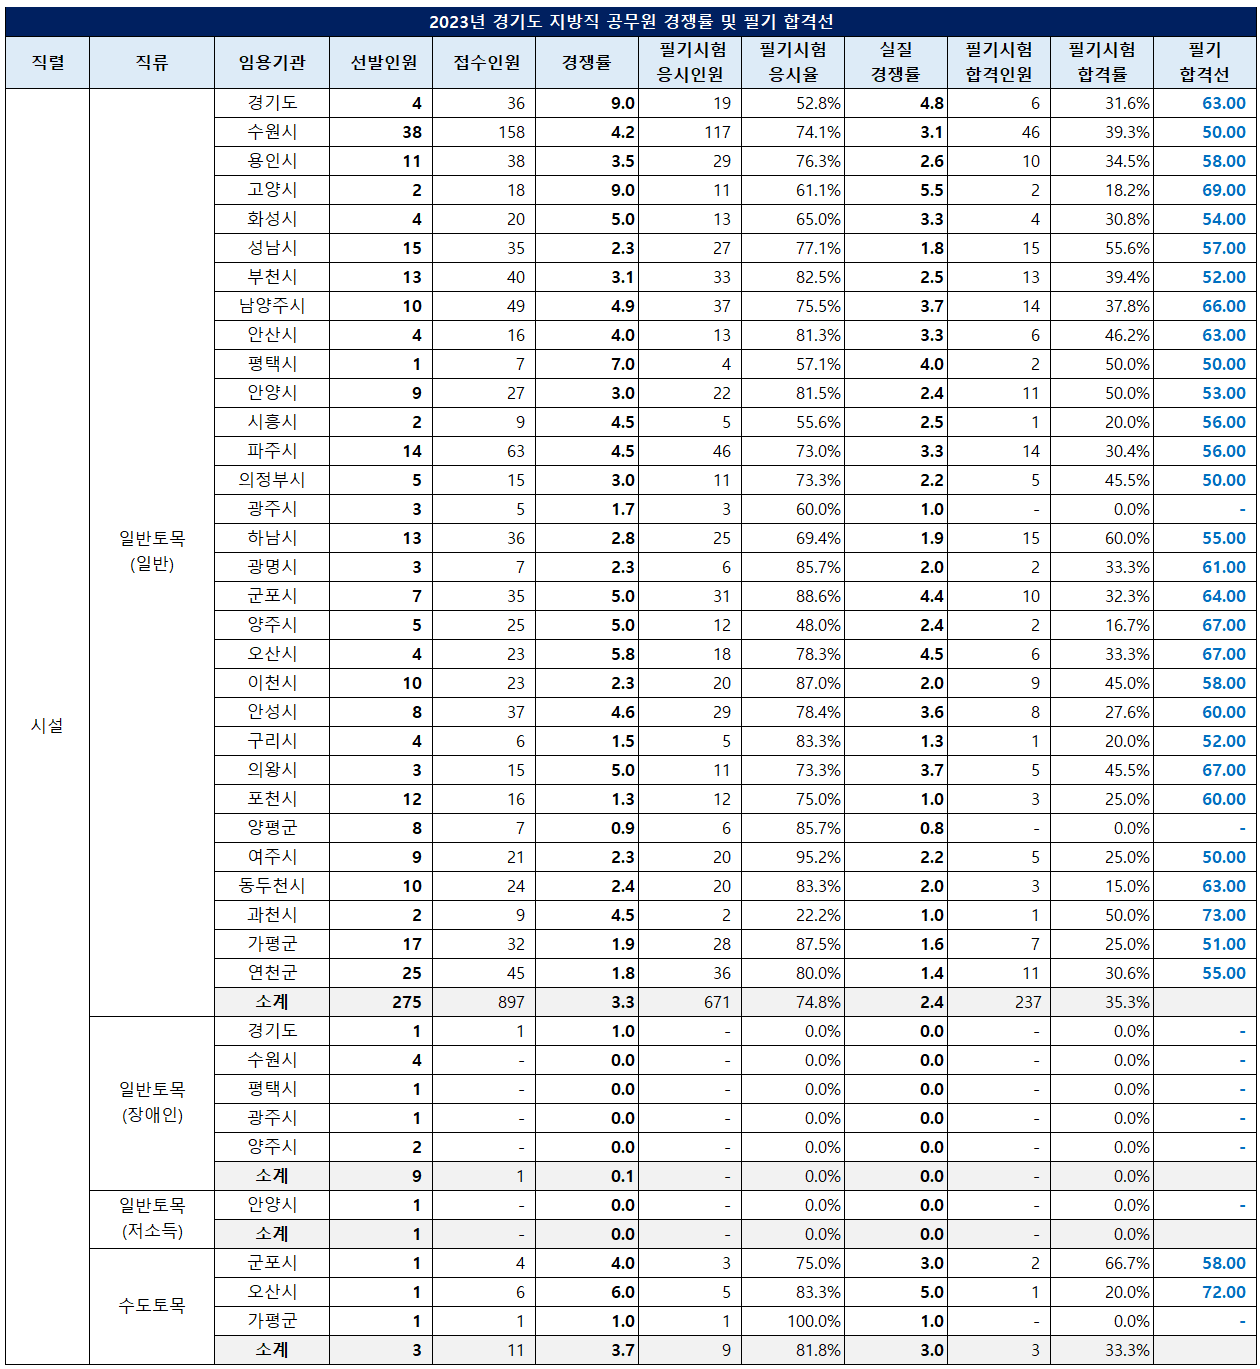Click the '구리시' row name
Screen dimensions: 1260x1369
click(272, 741)
